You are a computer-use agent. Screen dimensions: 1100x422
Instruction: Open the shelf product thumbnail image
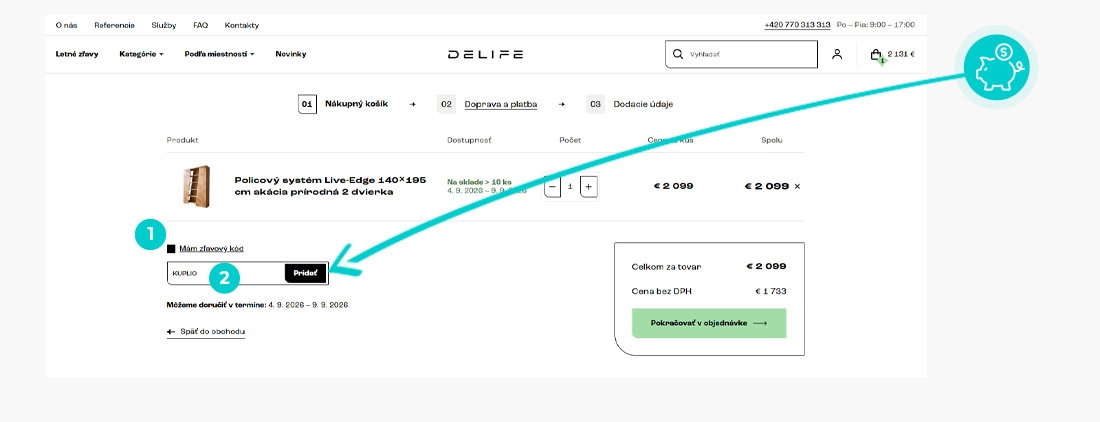(x=196, y=185)
